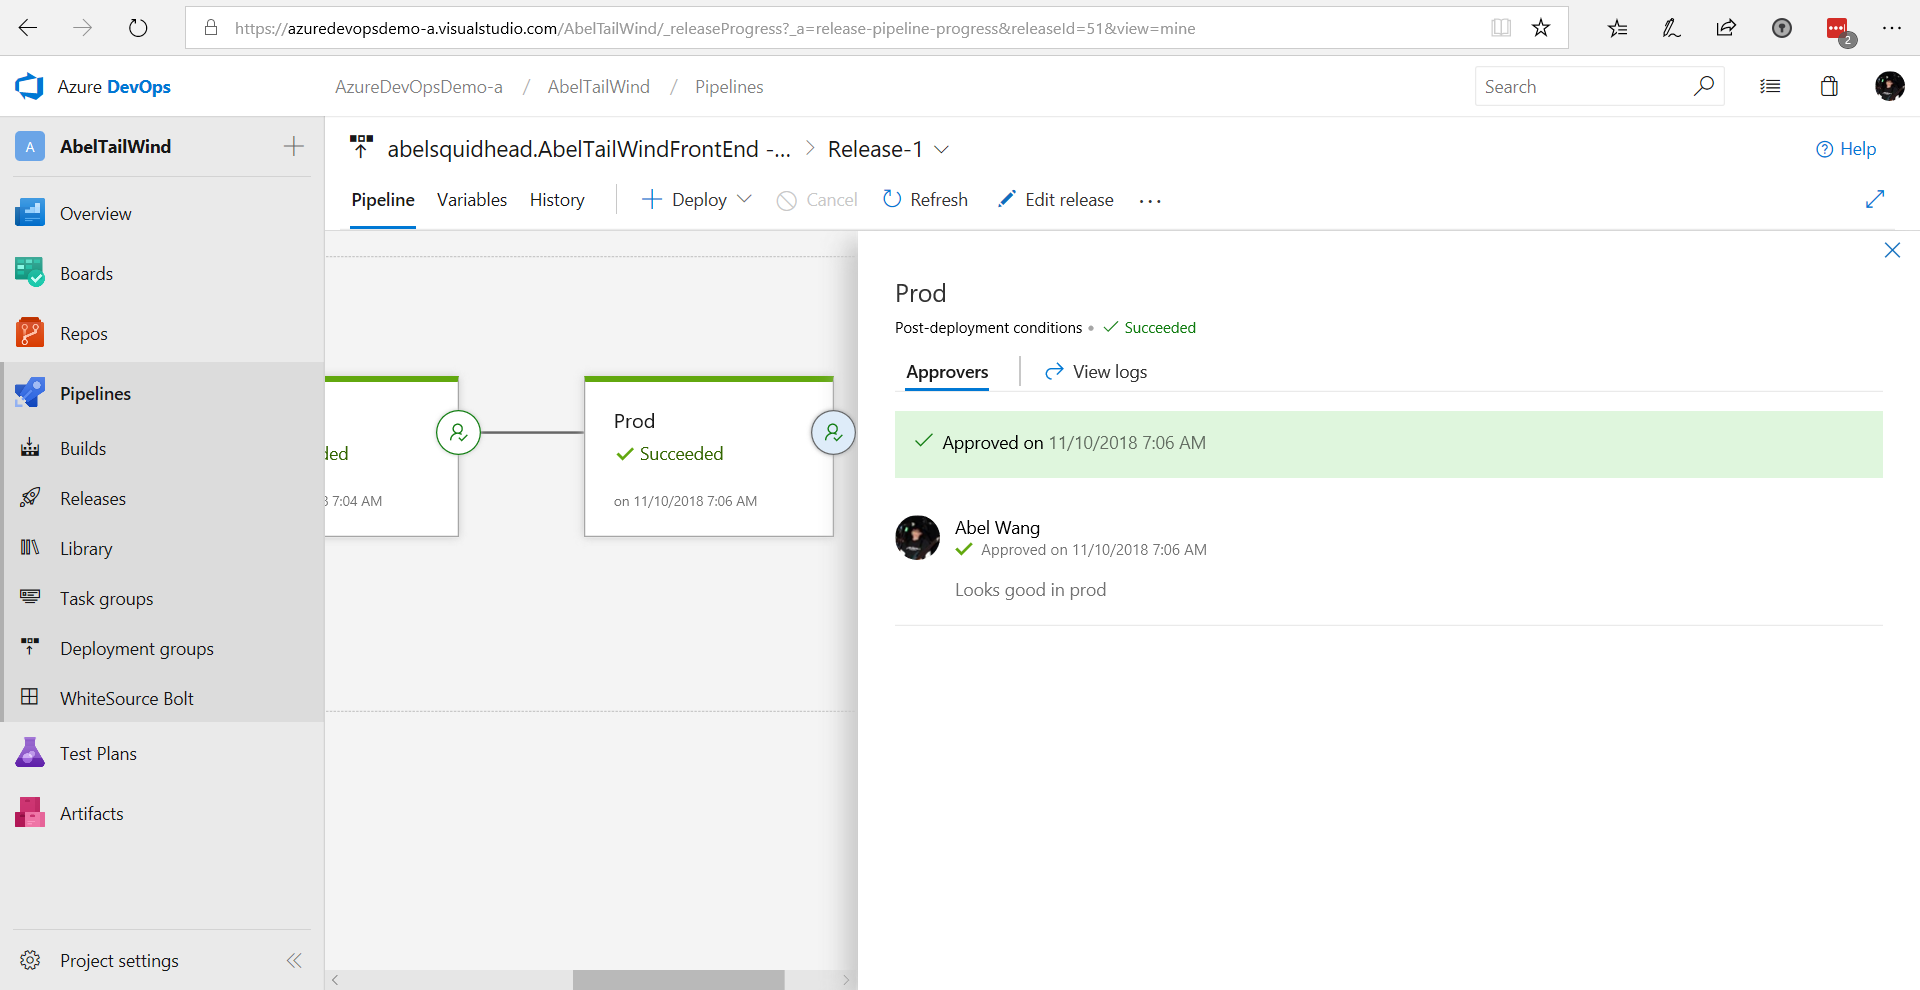Click the pre-deployment approval icon before Prod
1920x990 pixels.
point(458,433)
